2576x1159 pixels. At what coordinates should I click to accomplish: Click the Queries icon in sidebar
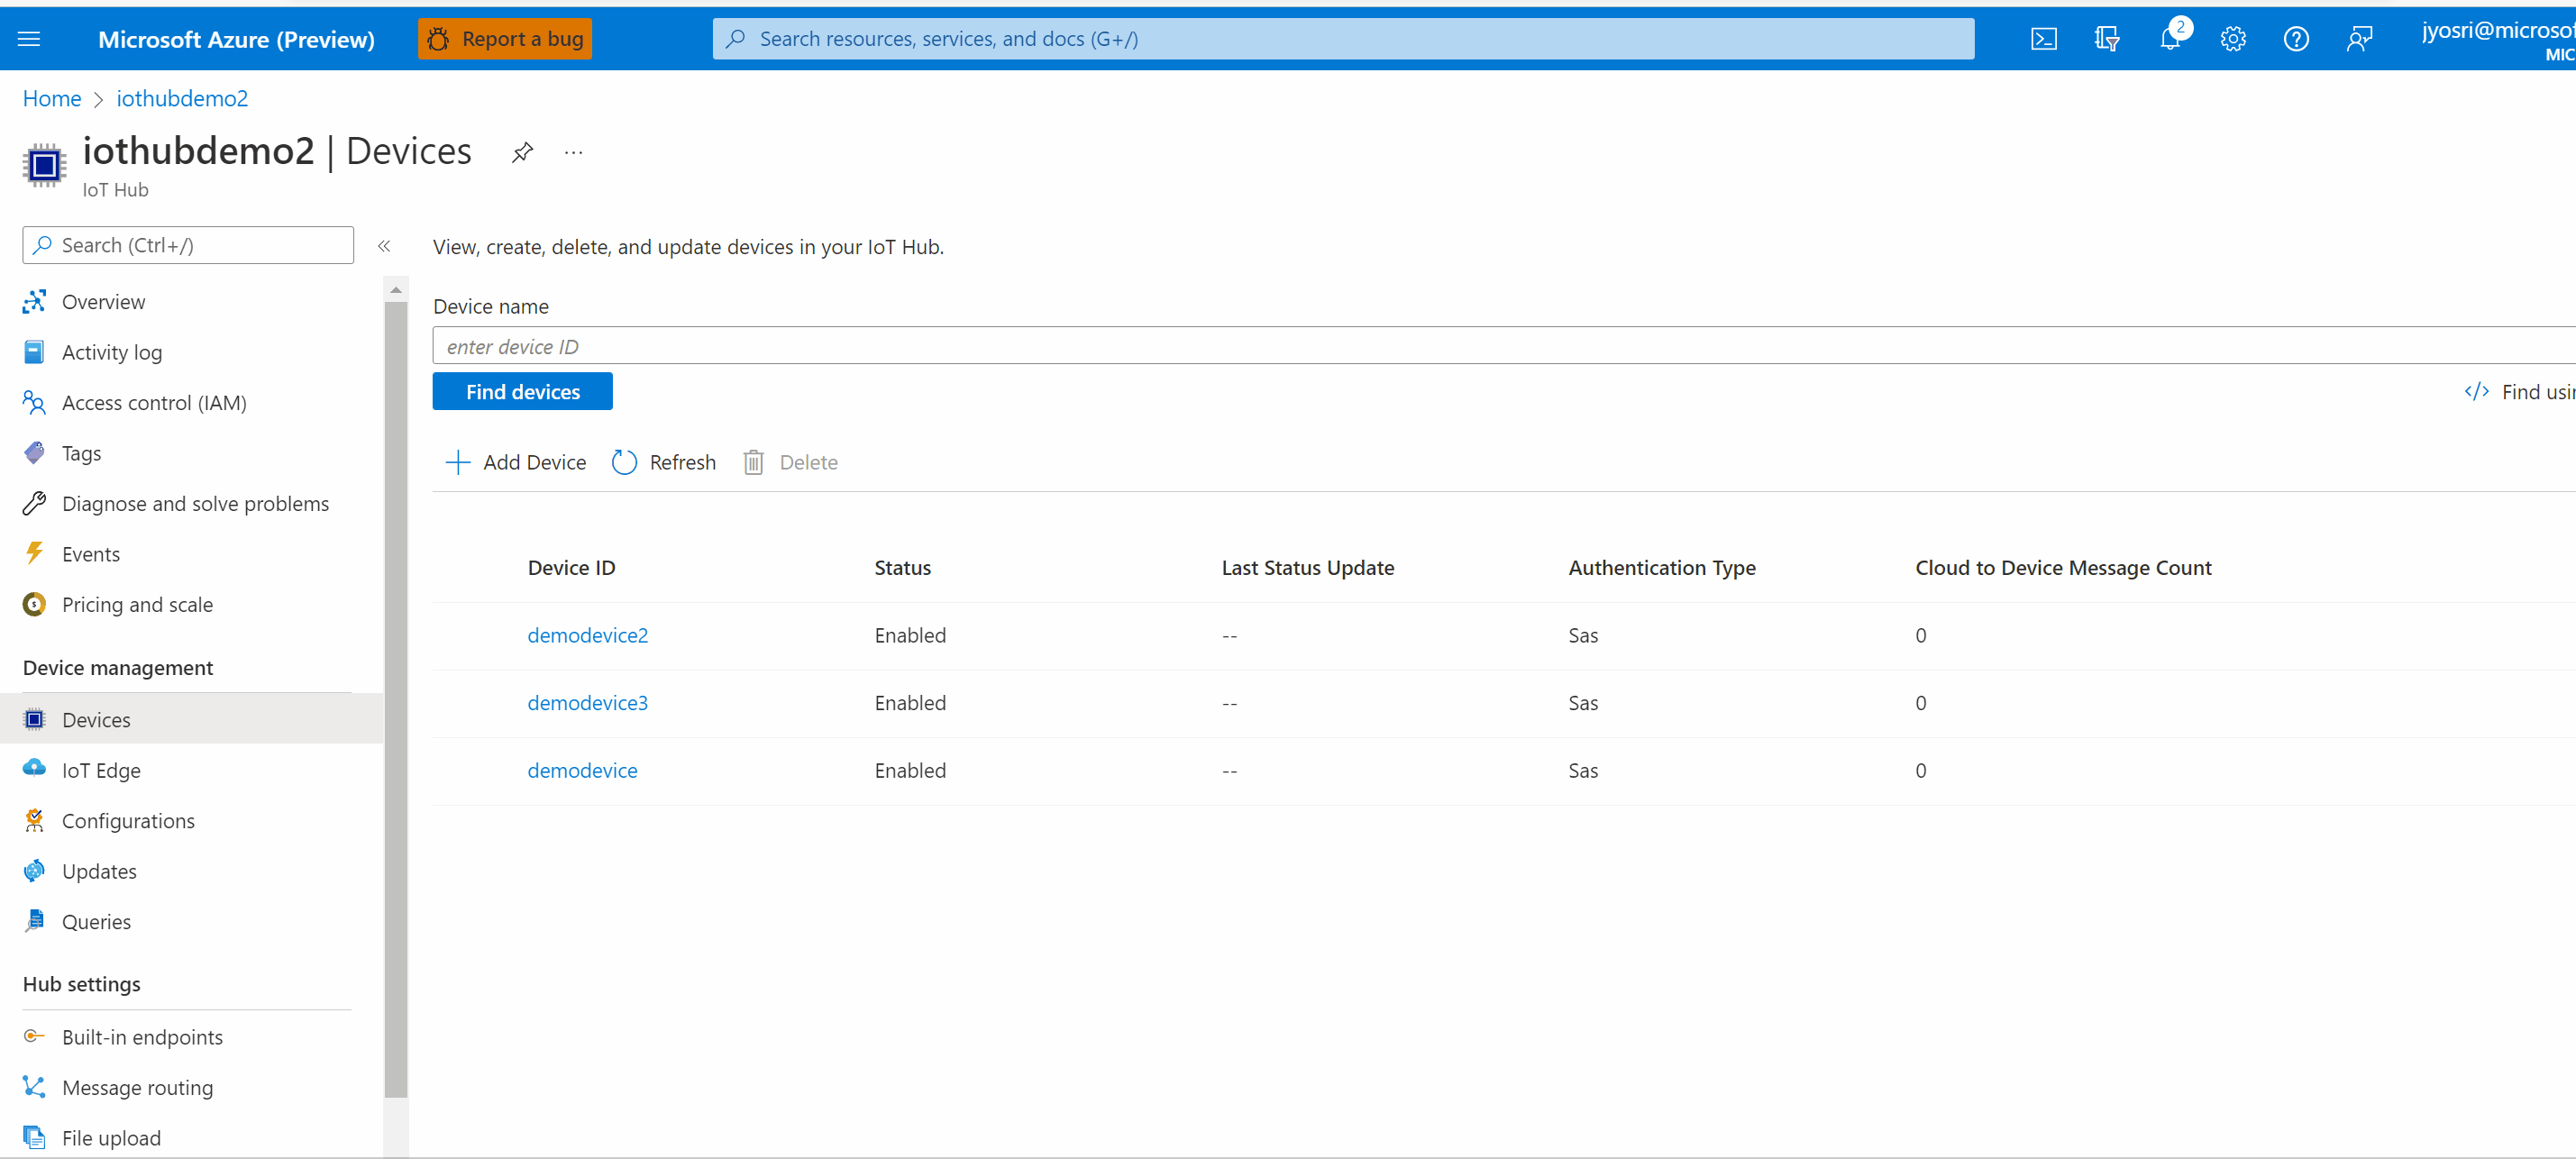34,919
